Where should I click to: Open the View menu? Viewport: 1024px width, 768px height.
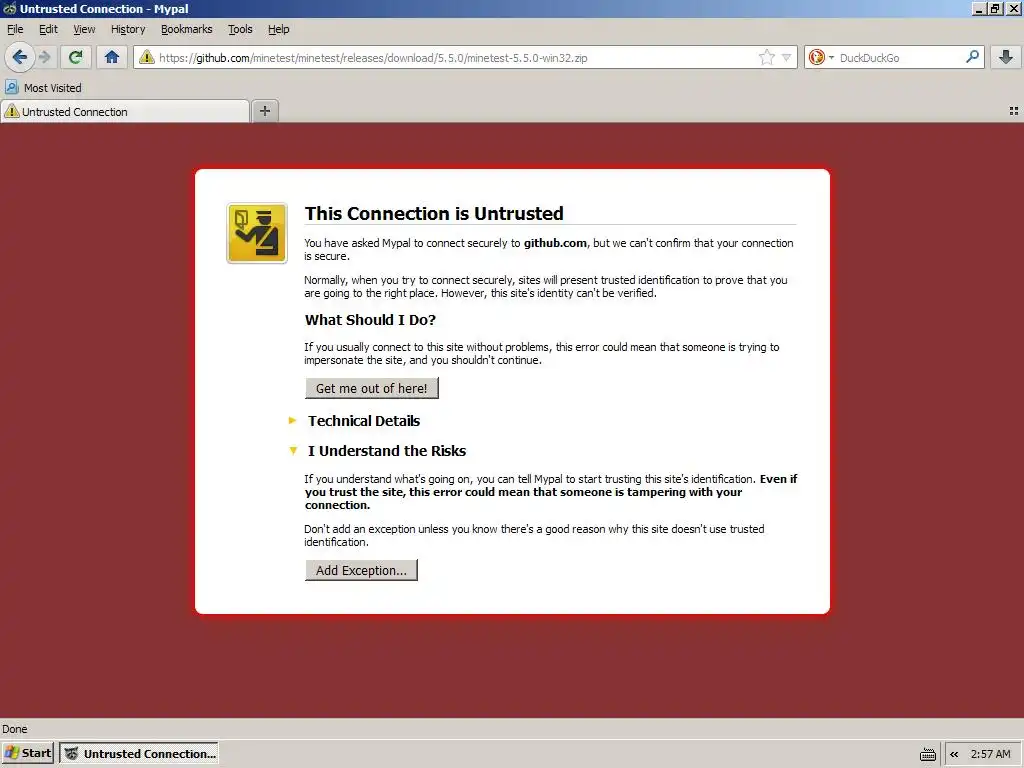(84, 29)
